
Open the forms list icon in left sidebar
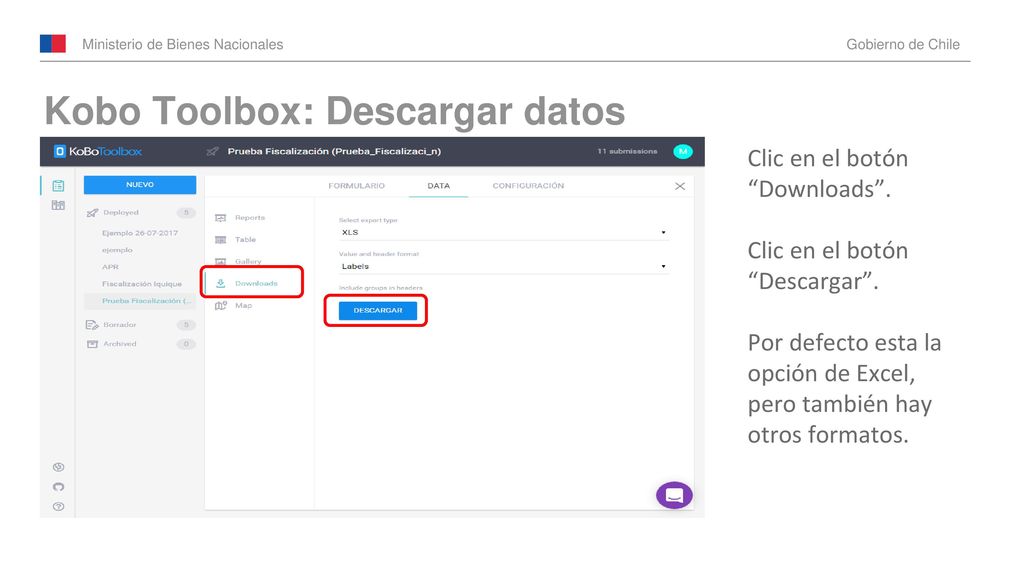click(x=58, y=186)
